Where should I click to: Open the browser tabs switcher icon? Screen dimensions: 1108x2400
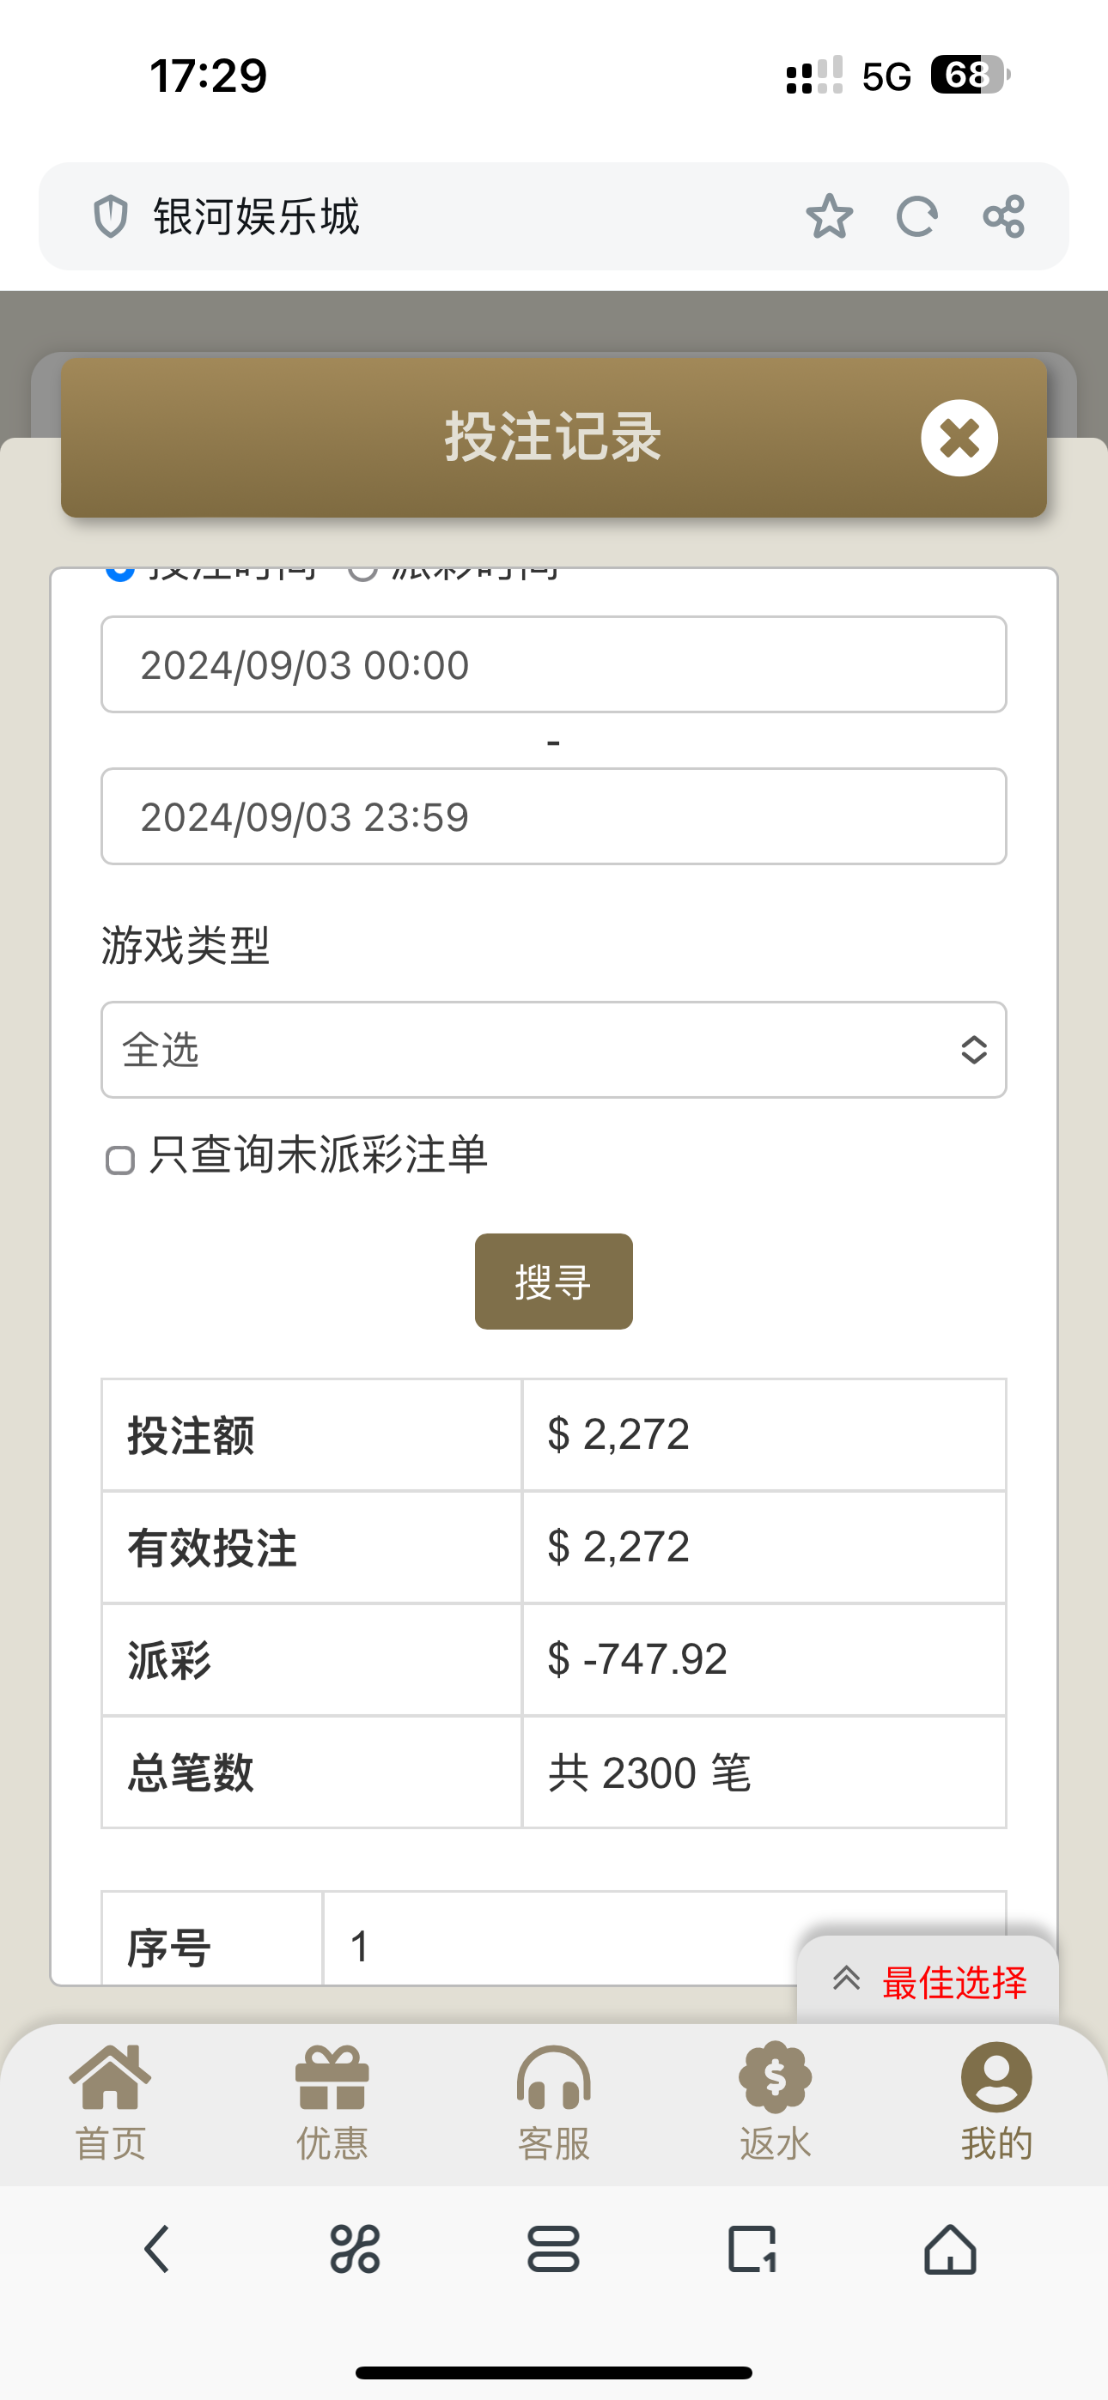(752, 2250)
